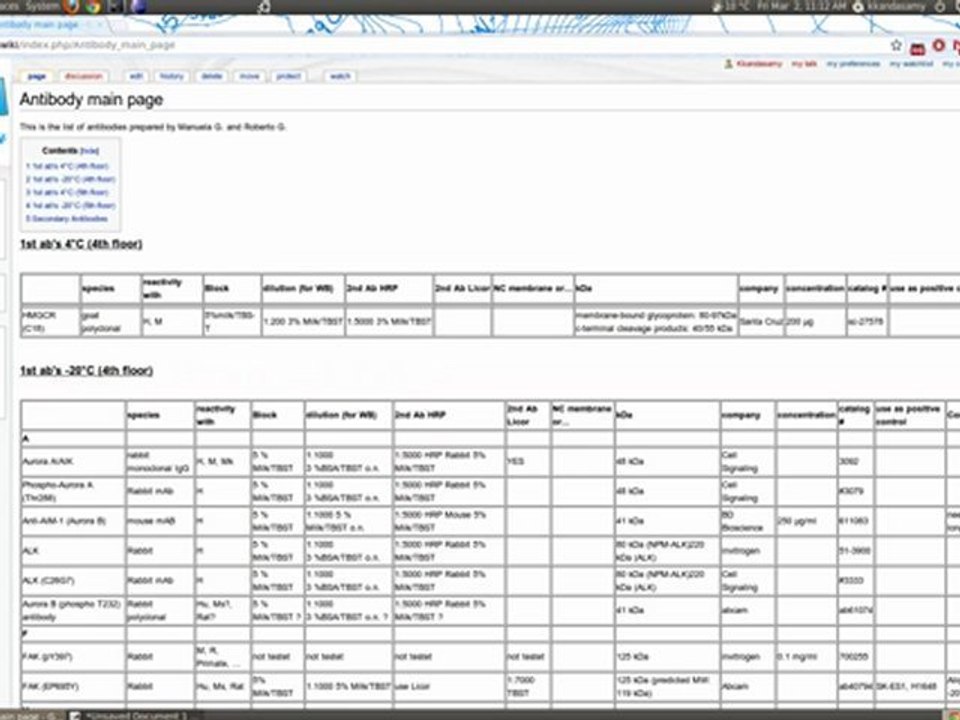Launch Chrome from the top panel
Screen dimensions: 960x720
93,7
